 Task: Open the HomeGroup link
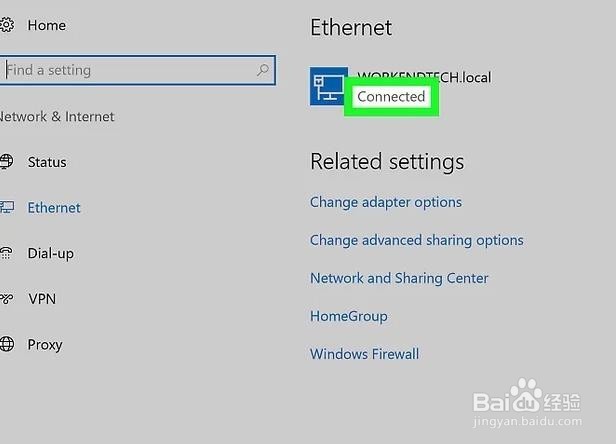click(x=348, y=316)
